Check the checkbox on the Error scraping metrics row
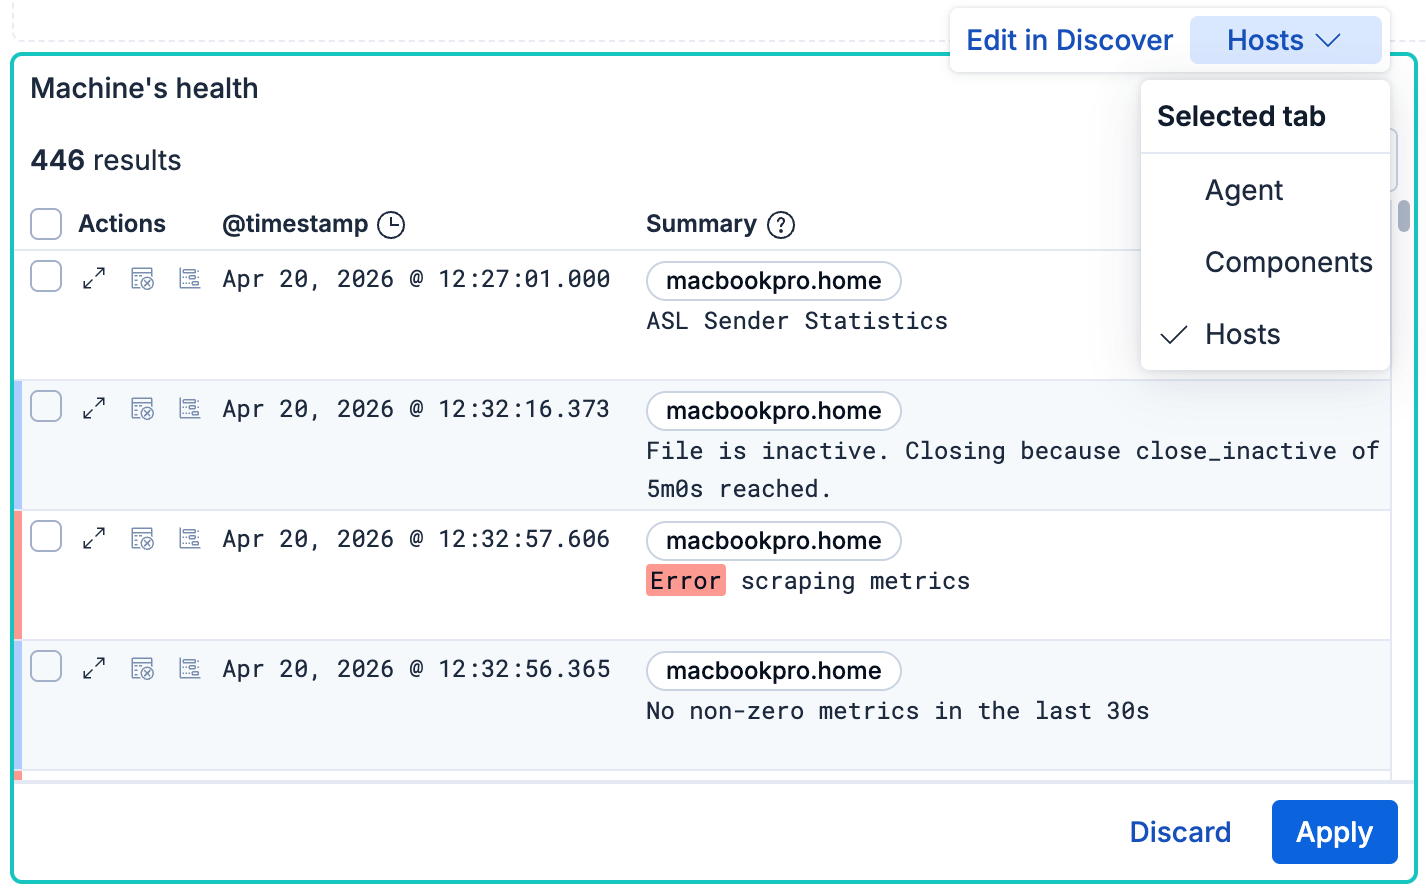Image resolution: width=1426 pixels, height=894 pixels. click(x=45, y=536)
